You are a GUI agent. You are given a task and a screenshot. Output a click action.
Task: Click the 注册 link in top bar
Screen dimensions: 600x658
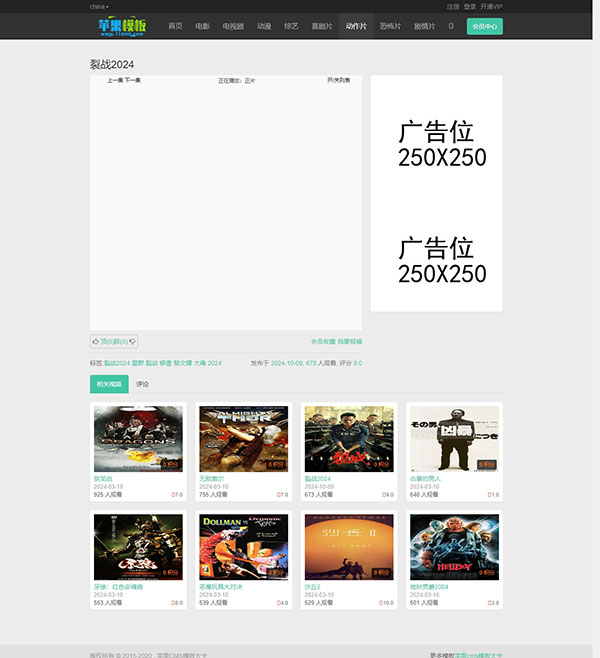point(453,6)
